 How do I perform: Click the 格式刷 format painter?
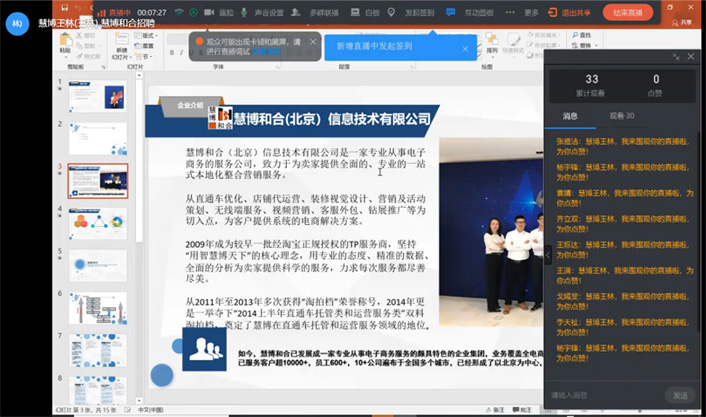click(x=88, y=56)
